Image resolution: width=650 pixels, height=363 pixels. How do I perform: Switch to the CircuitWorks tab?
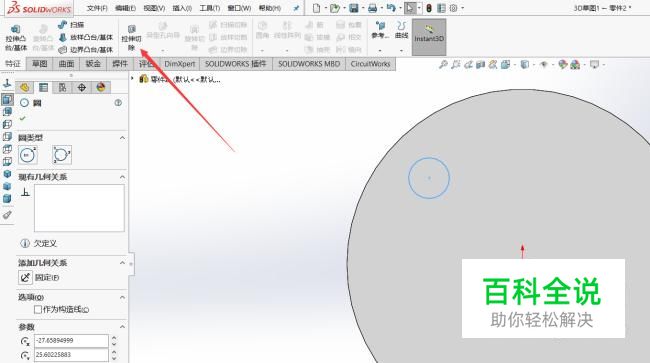[x=370, y=64]
